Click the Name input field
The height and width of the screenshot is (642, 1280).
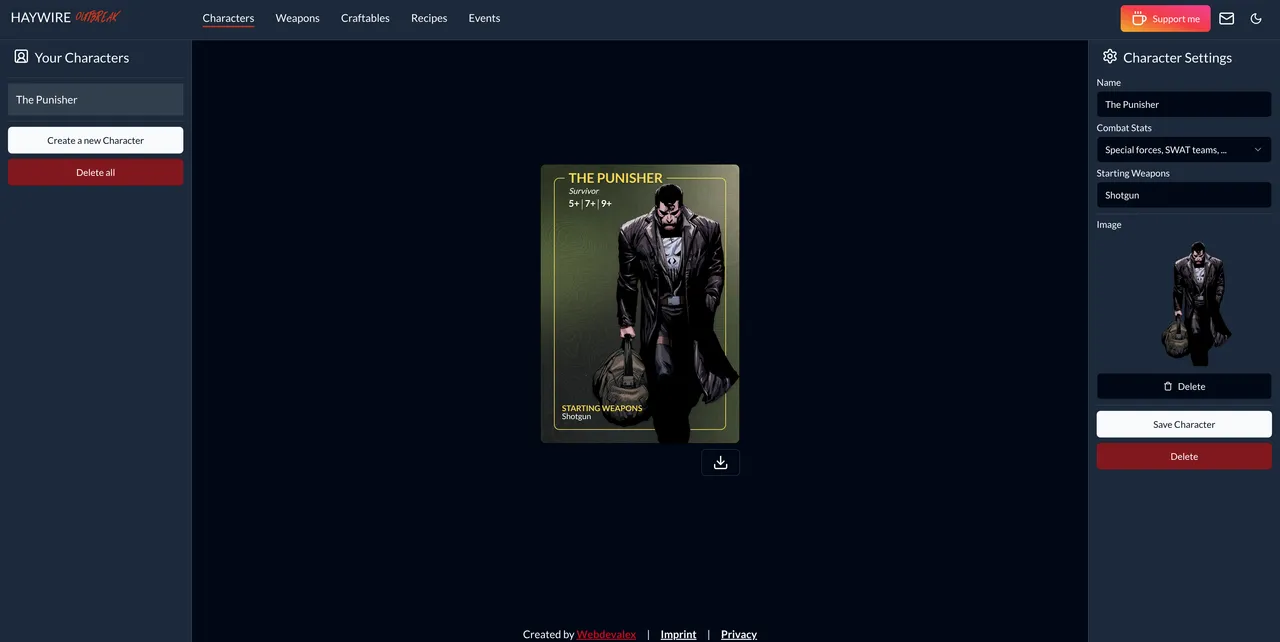1184,104
